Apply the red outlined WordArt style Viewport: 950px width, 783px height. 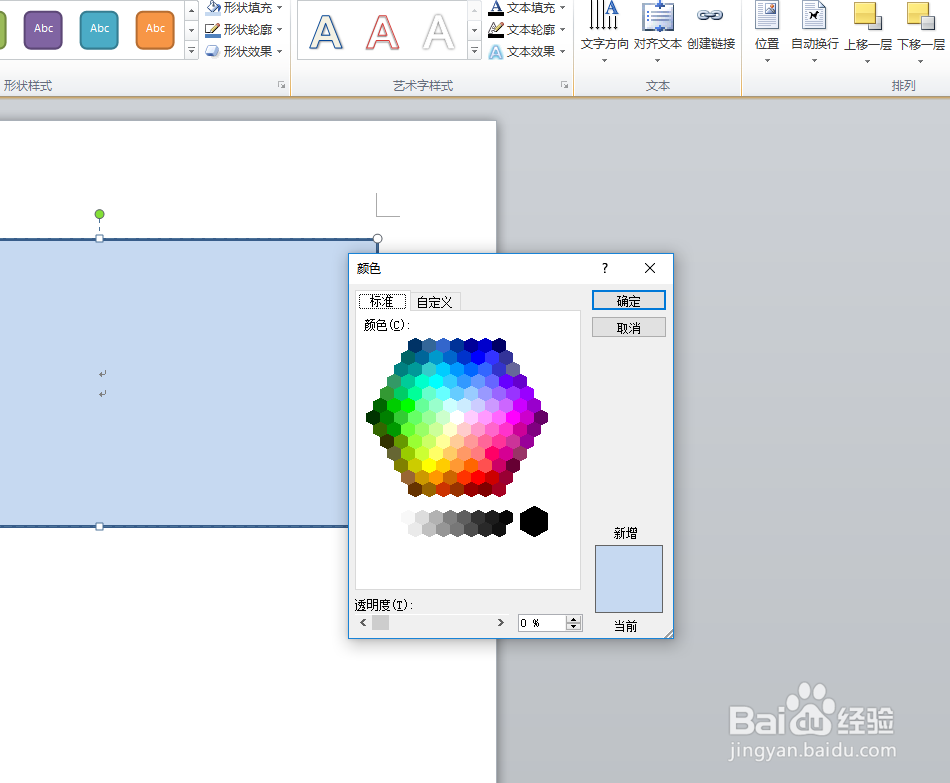382,32
